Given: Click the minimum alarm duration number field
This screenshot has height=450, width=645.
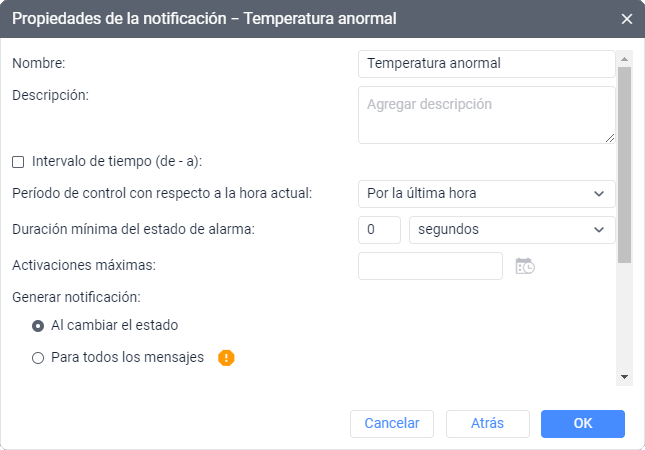Looking at the screenshot, I should pyautogui.click(x=379, y=229).
